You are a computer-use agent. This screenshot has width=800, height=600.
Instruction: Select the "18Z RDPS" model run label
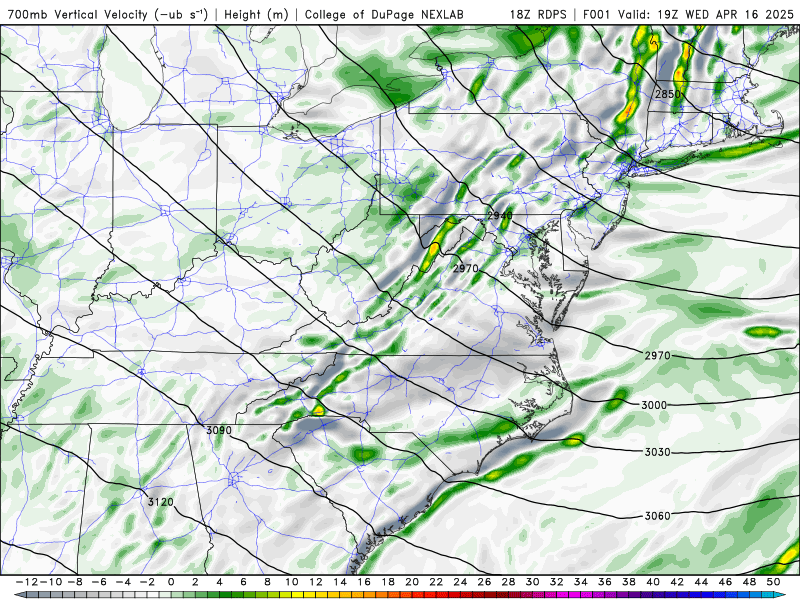(x=538, y=14)
